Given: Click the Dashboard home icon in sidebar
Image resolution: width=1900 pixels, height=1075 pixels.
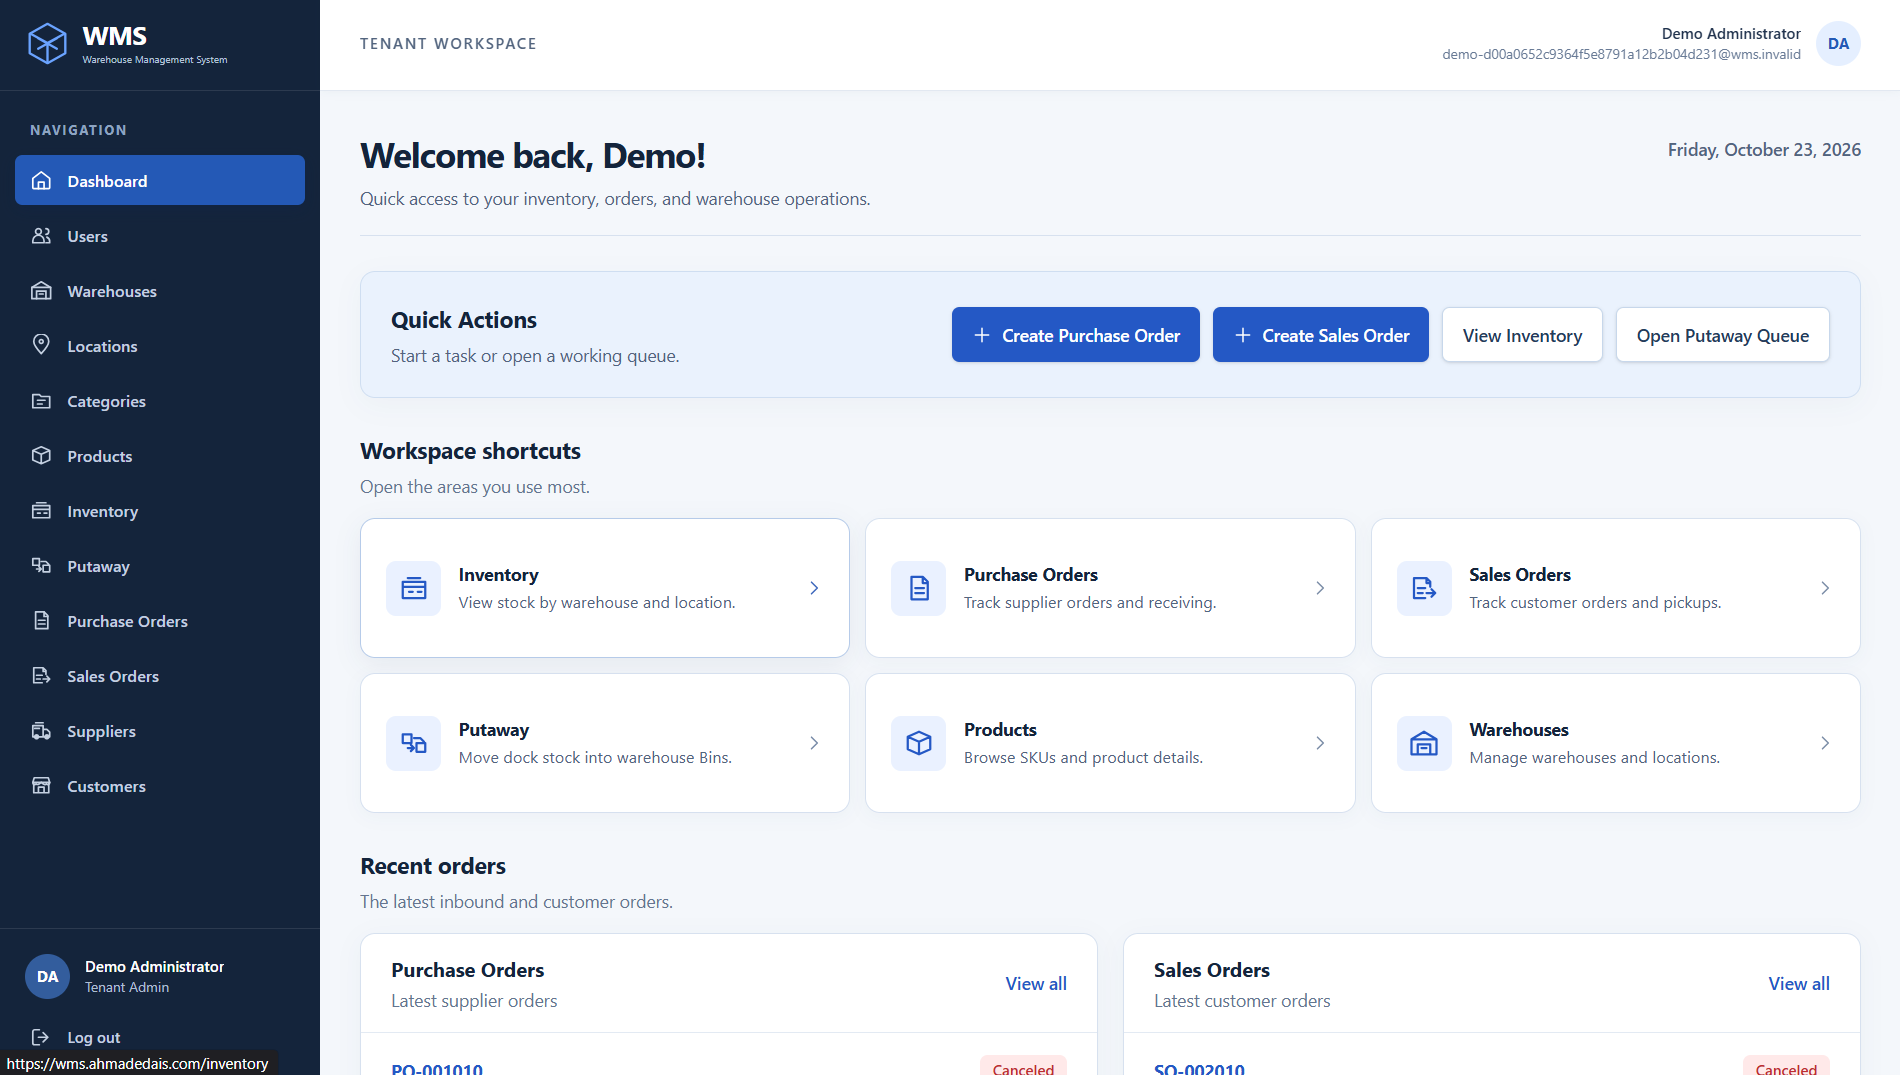Looking at the screenshot, I should (x=41, y=181).
